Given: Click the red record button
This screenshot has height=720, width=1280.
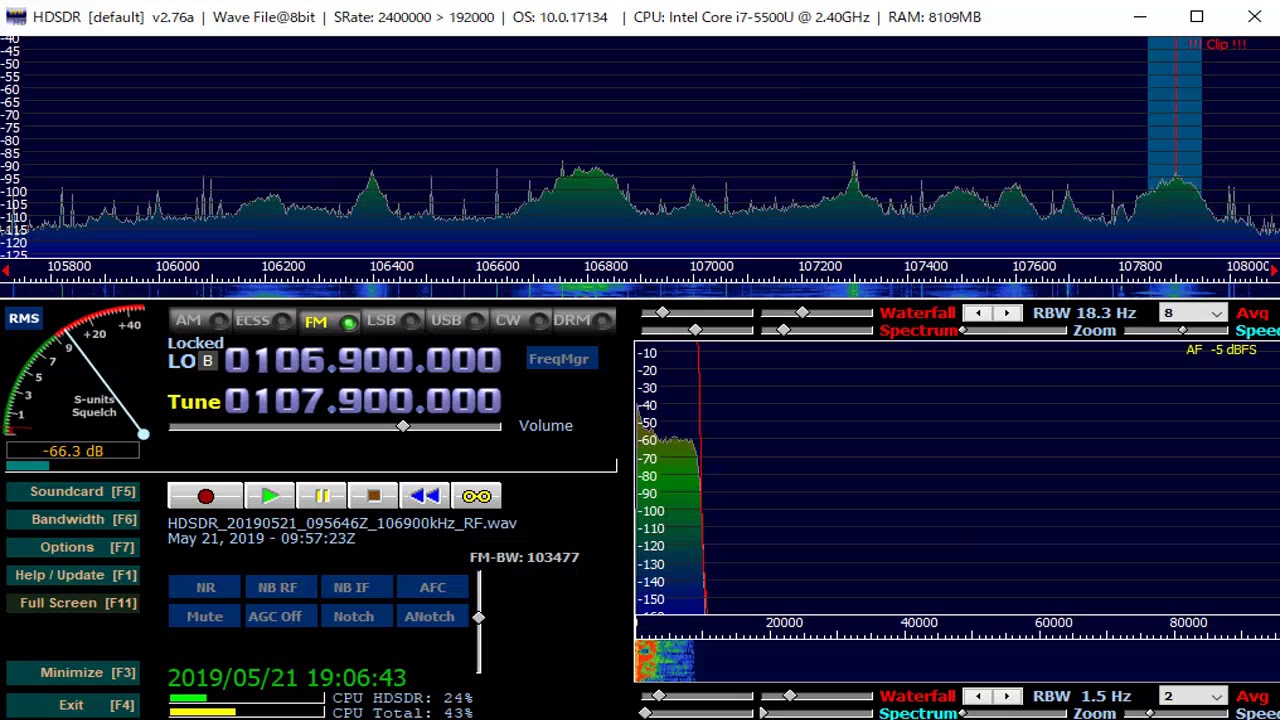Looking at the screenshot, I should click(x=205, y=496).
